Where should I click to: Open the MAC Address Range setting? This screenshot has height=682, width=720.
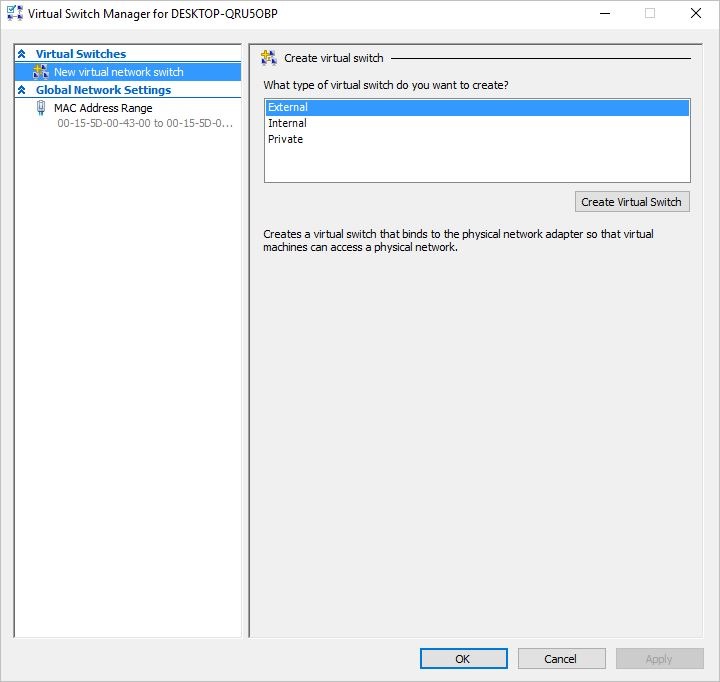tap(103, 108)
